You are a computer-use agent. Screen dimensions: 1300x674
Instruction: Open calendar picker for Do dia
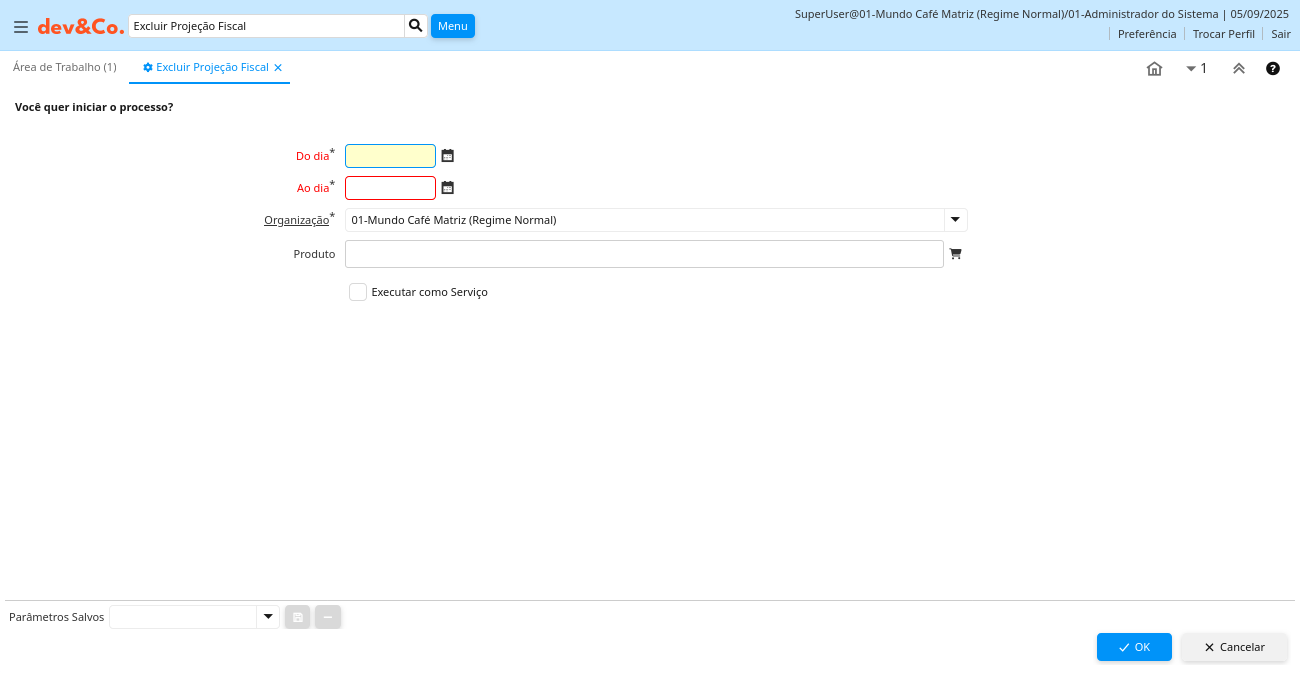[x=448, y=156]
